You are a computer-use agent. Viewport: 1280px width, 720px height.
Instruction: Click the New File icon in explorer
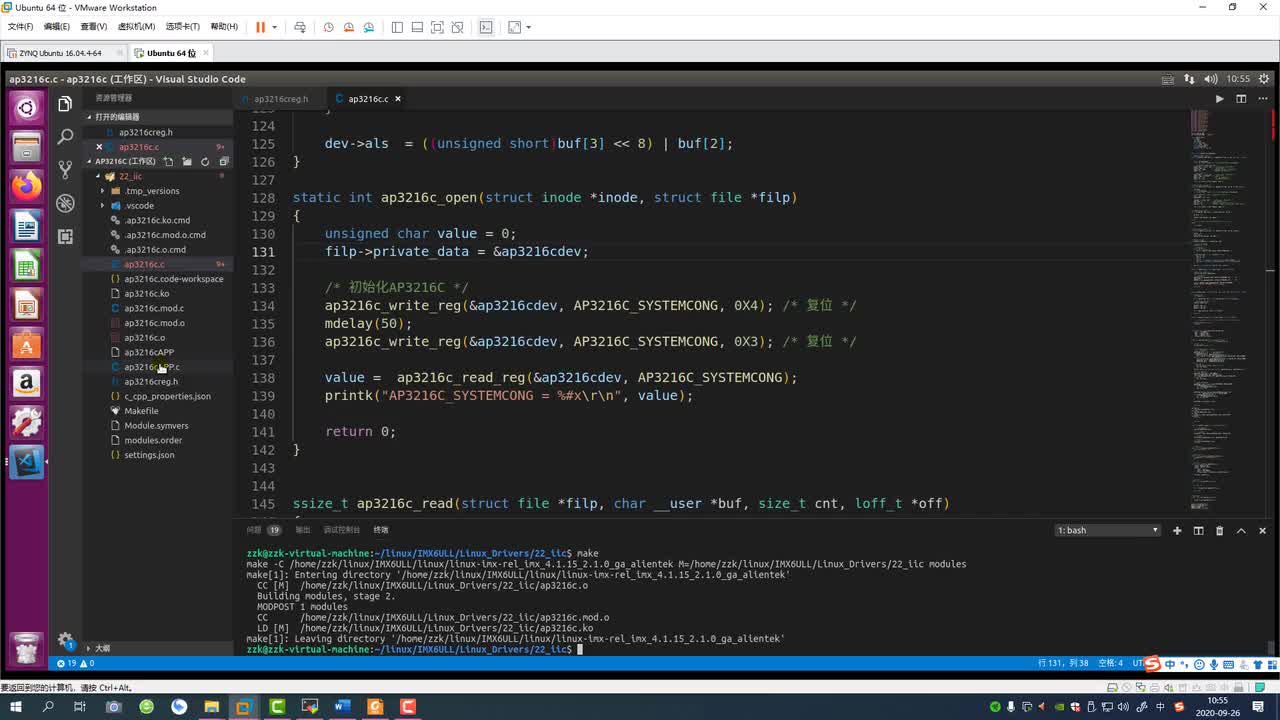pyautogui.click(x=168, y=161)
